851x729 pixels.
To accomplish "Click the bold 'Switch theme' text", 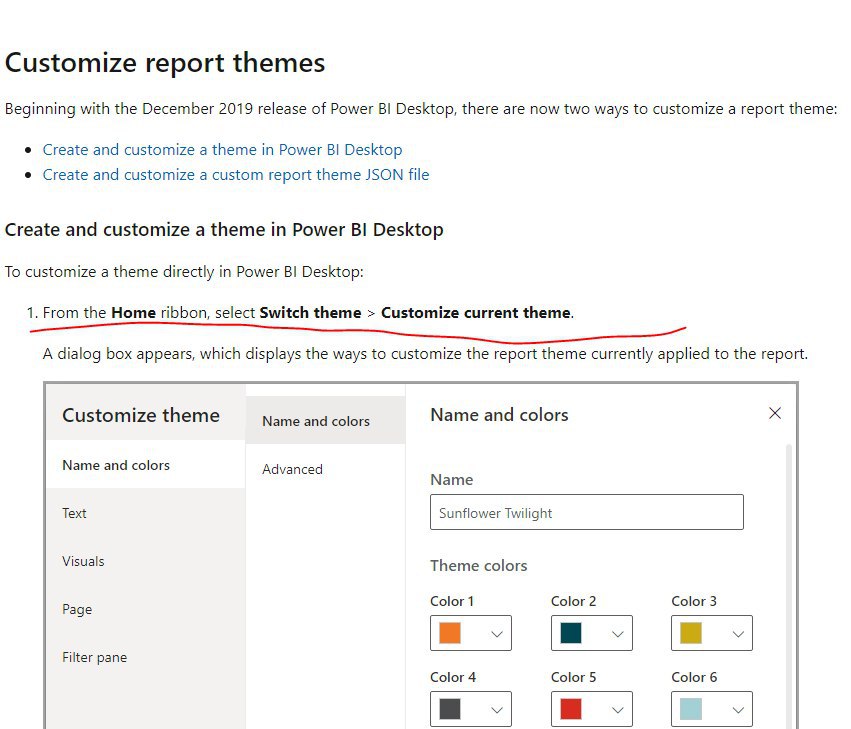I will 310,313.
